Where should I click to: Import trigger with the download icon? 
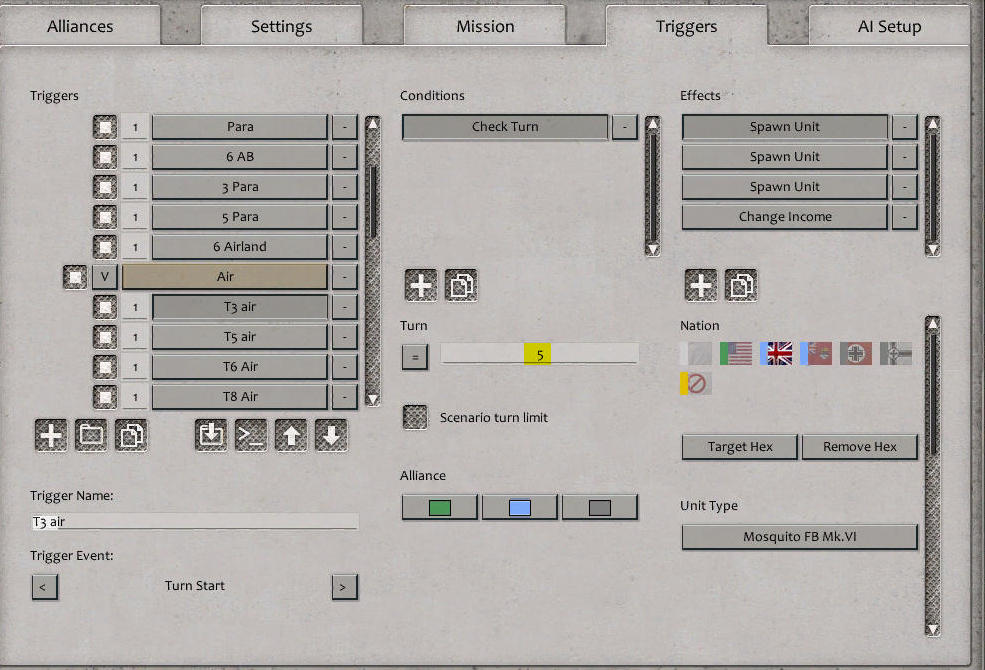click(x=210, y=435)
